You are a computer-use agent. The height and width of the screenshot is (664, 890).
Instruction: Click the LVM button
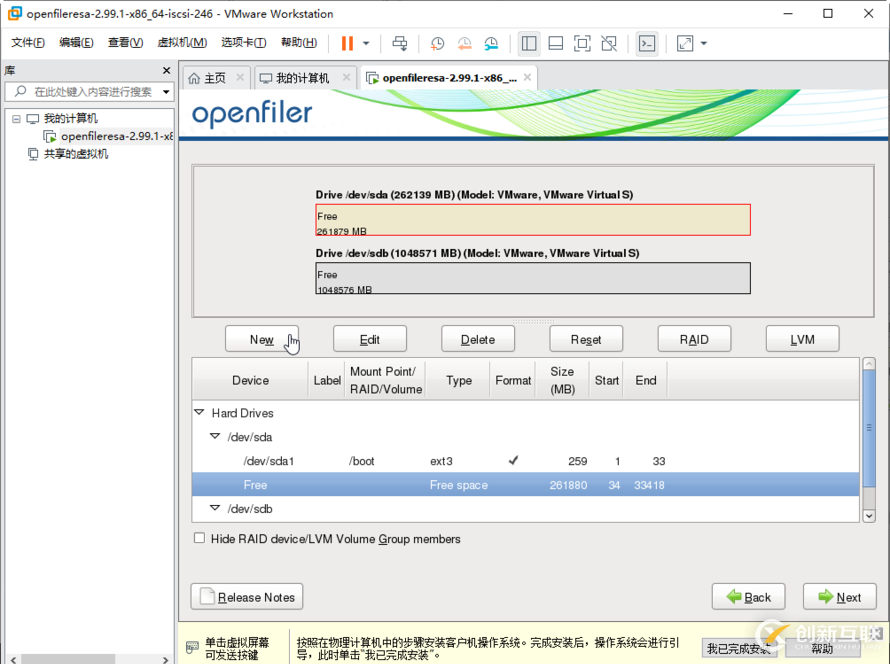click(x=802, y=339)
